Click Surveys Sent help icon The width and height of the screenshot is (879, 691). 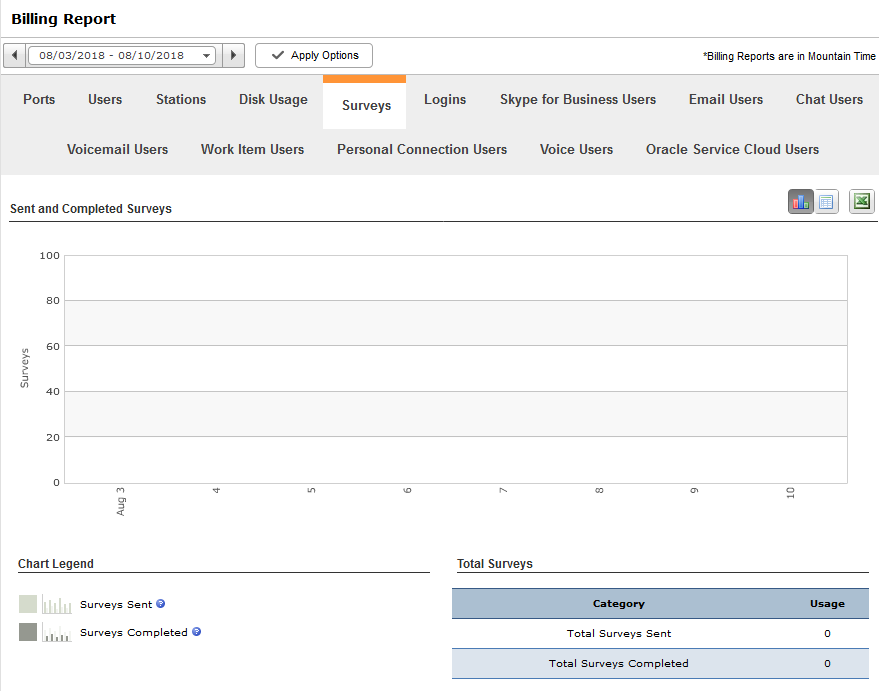[x=161, y=604]
